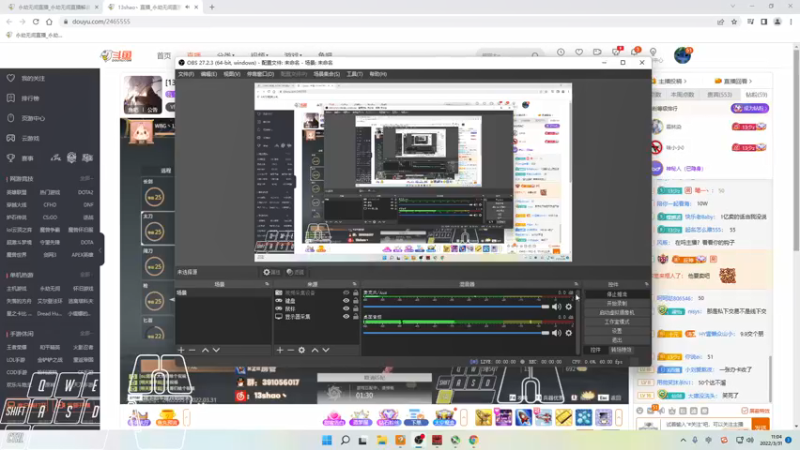Open My Follows heart in Douyu sidebar
The image size is (800, 450).
[x=11, y=78]
